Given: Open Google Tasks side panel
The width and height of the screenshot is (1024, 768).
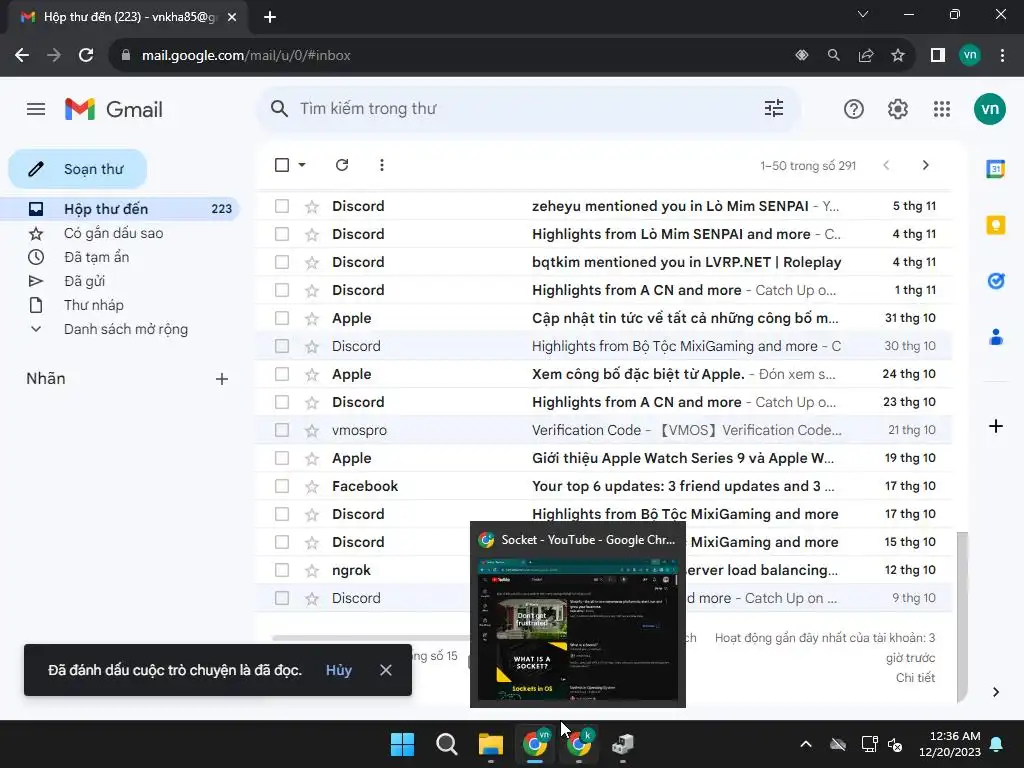Looking at the screenshot, I should [995, 281].
